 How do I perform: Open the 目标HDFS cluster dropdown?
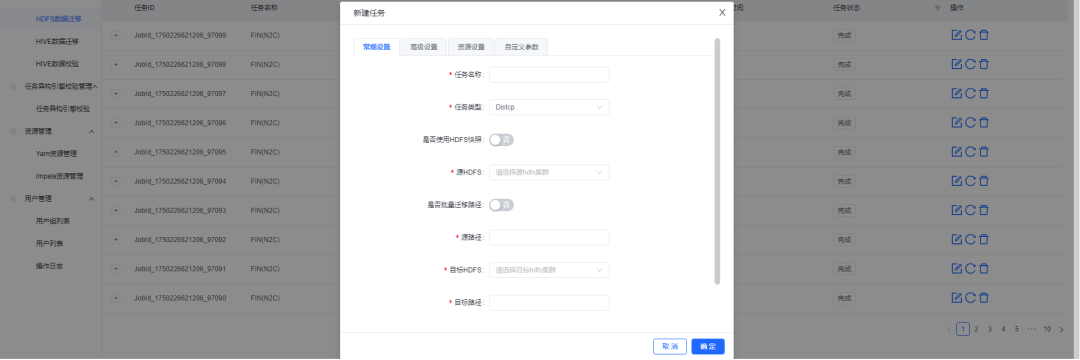pyautogui.click(x=549, y=270)
